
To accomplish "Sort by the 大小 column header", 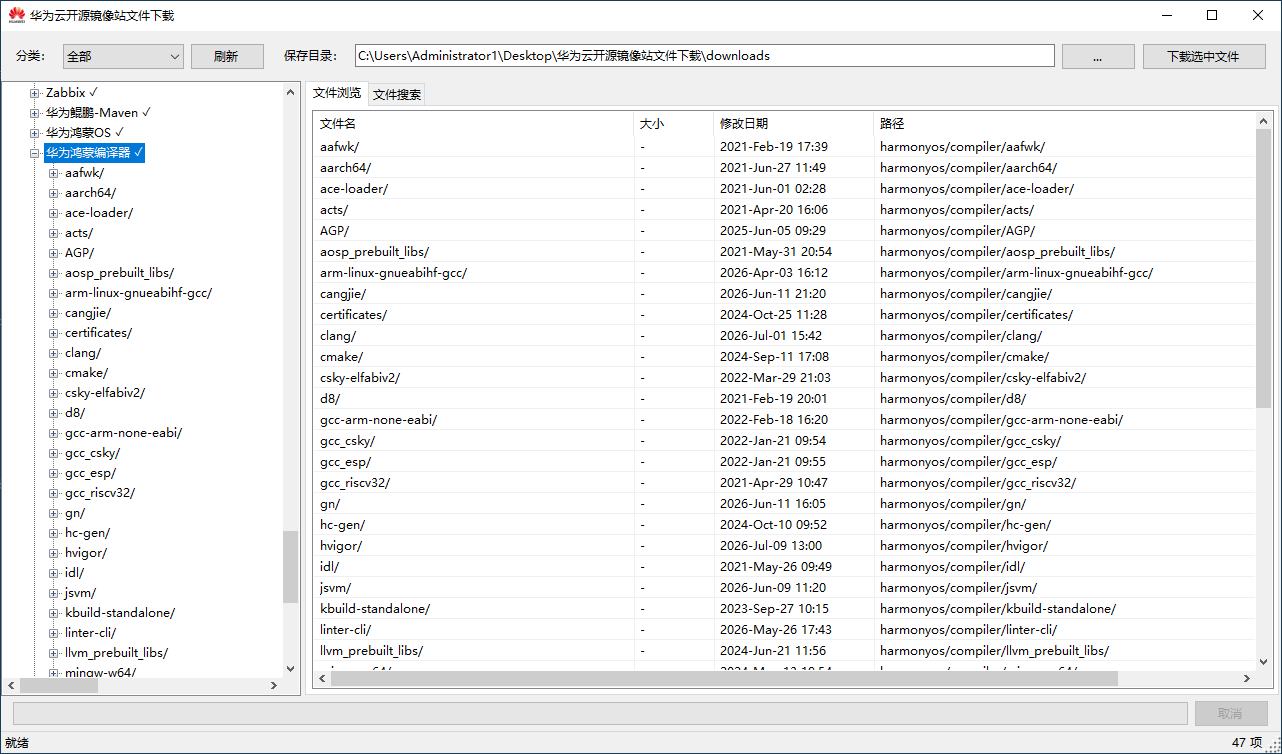I will pyautogui.click(x=673, y=124).
